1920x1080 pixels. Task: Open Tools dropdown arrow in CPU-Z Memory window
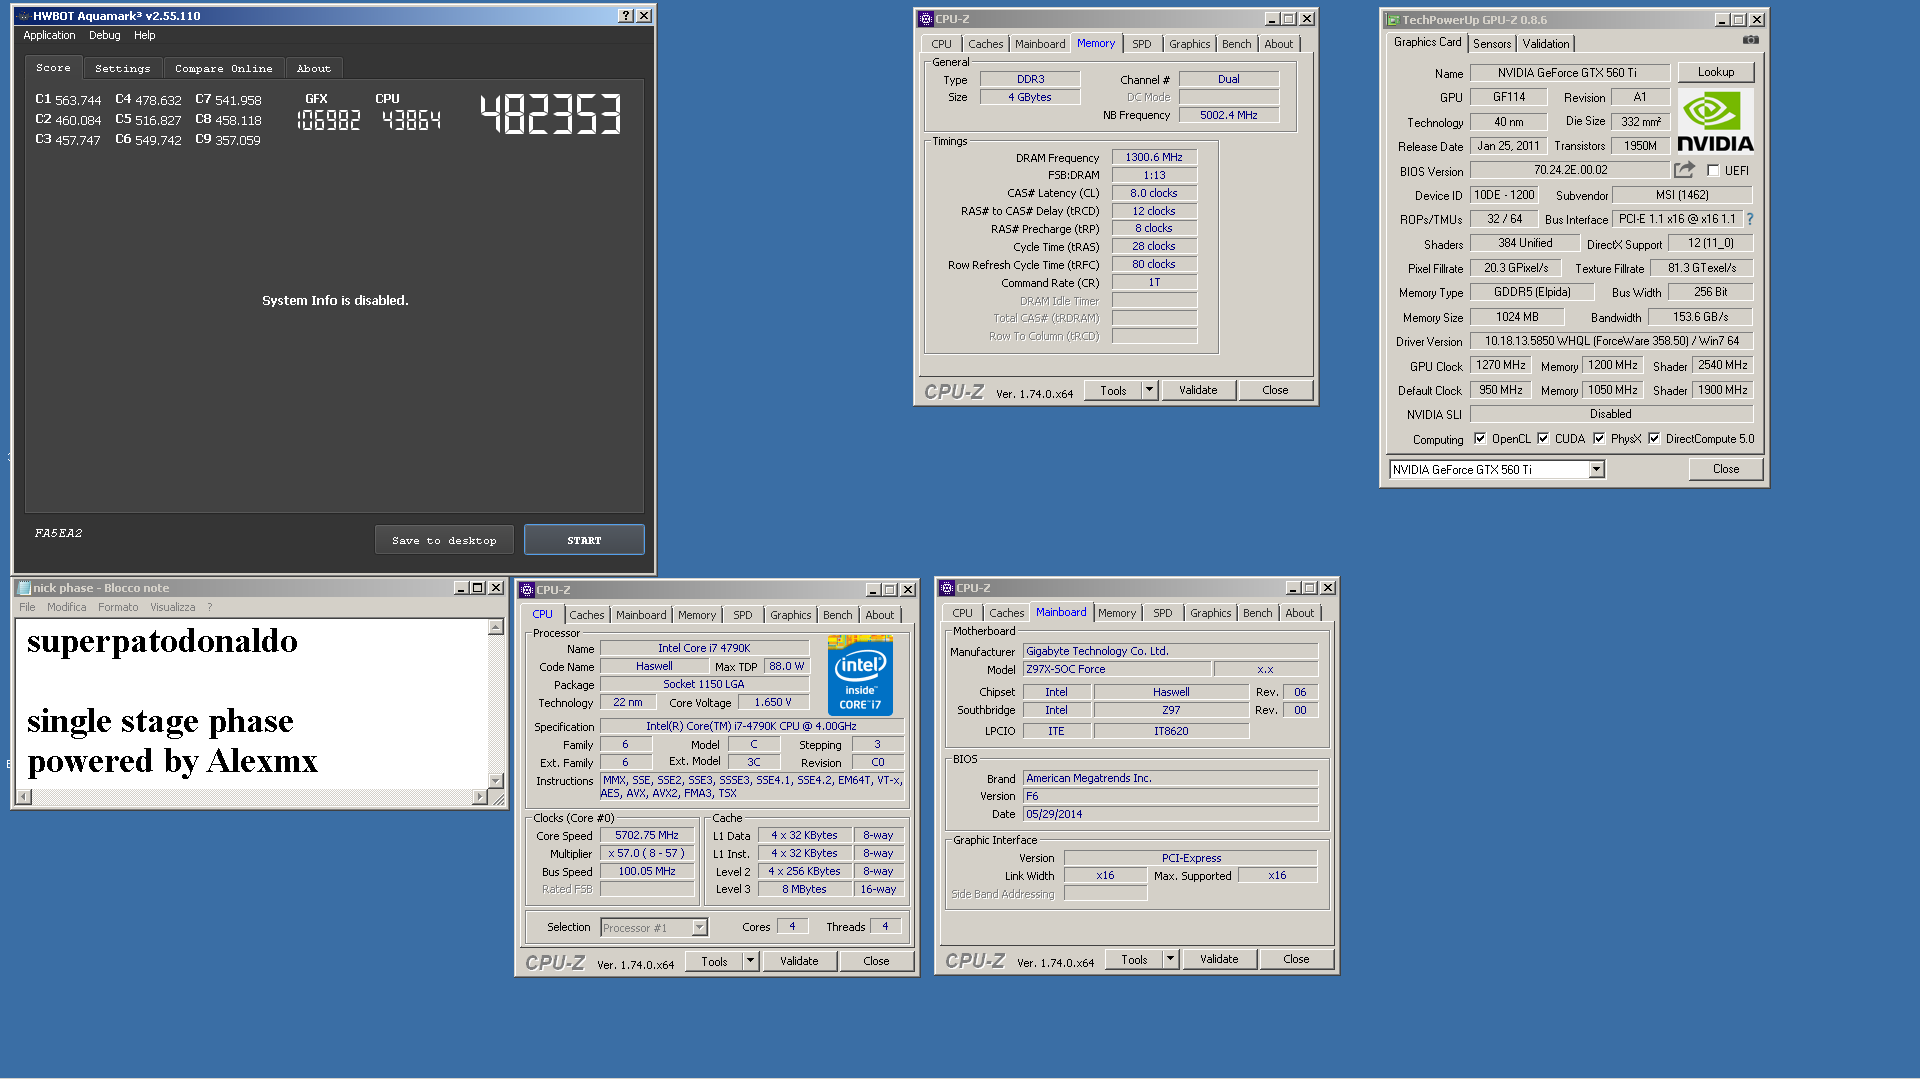click(1149, 390)
